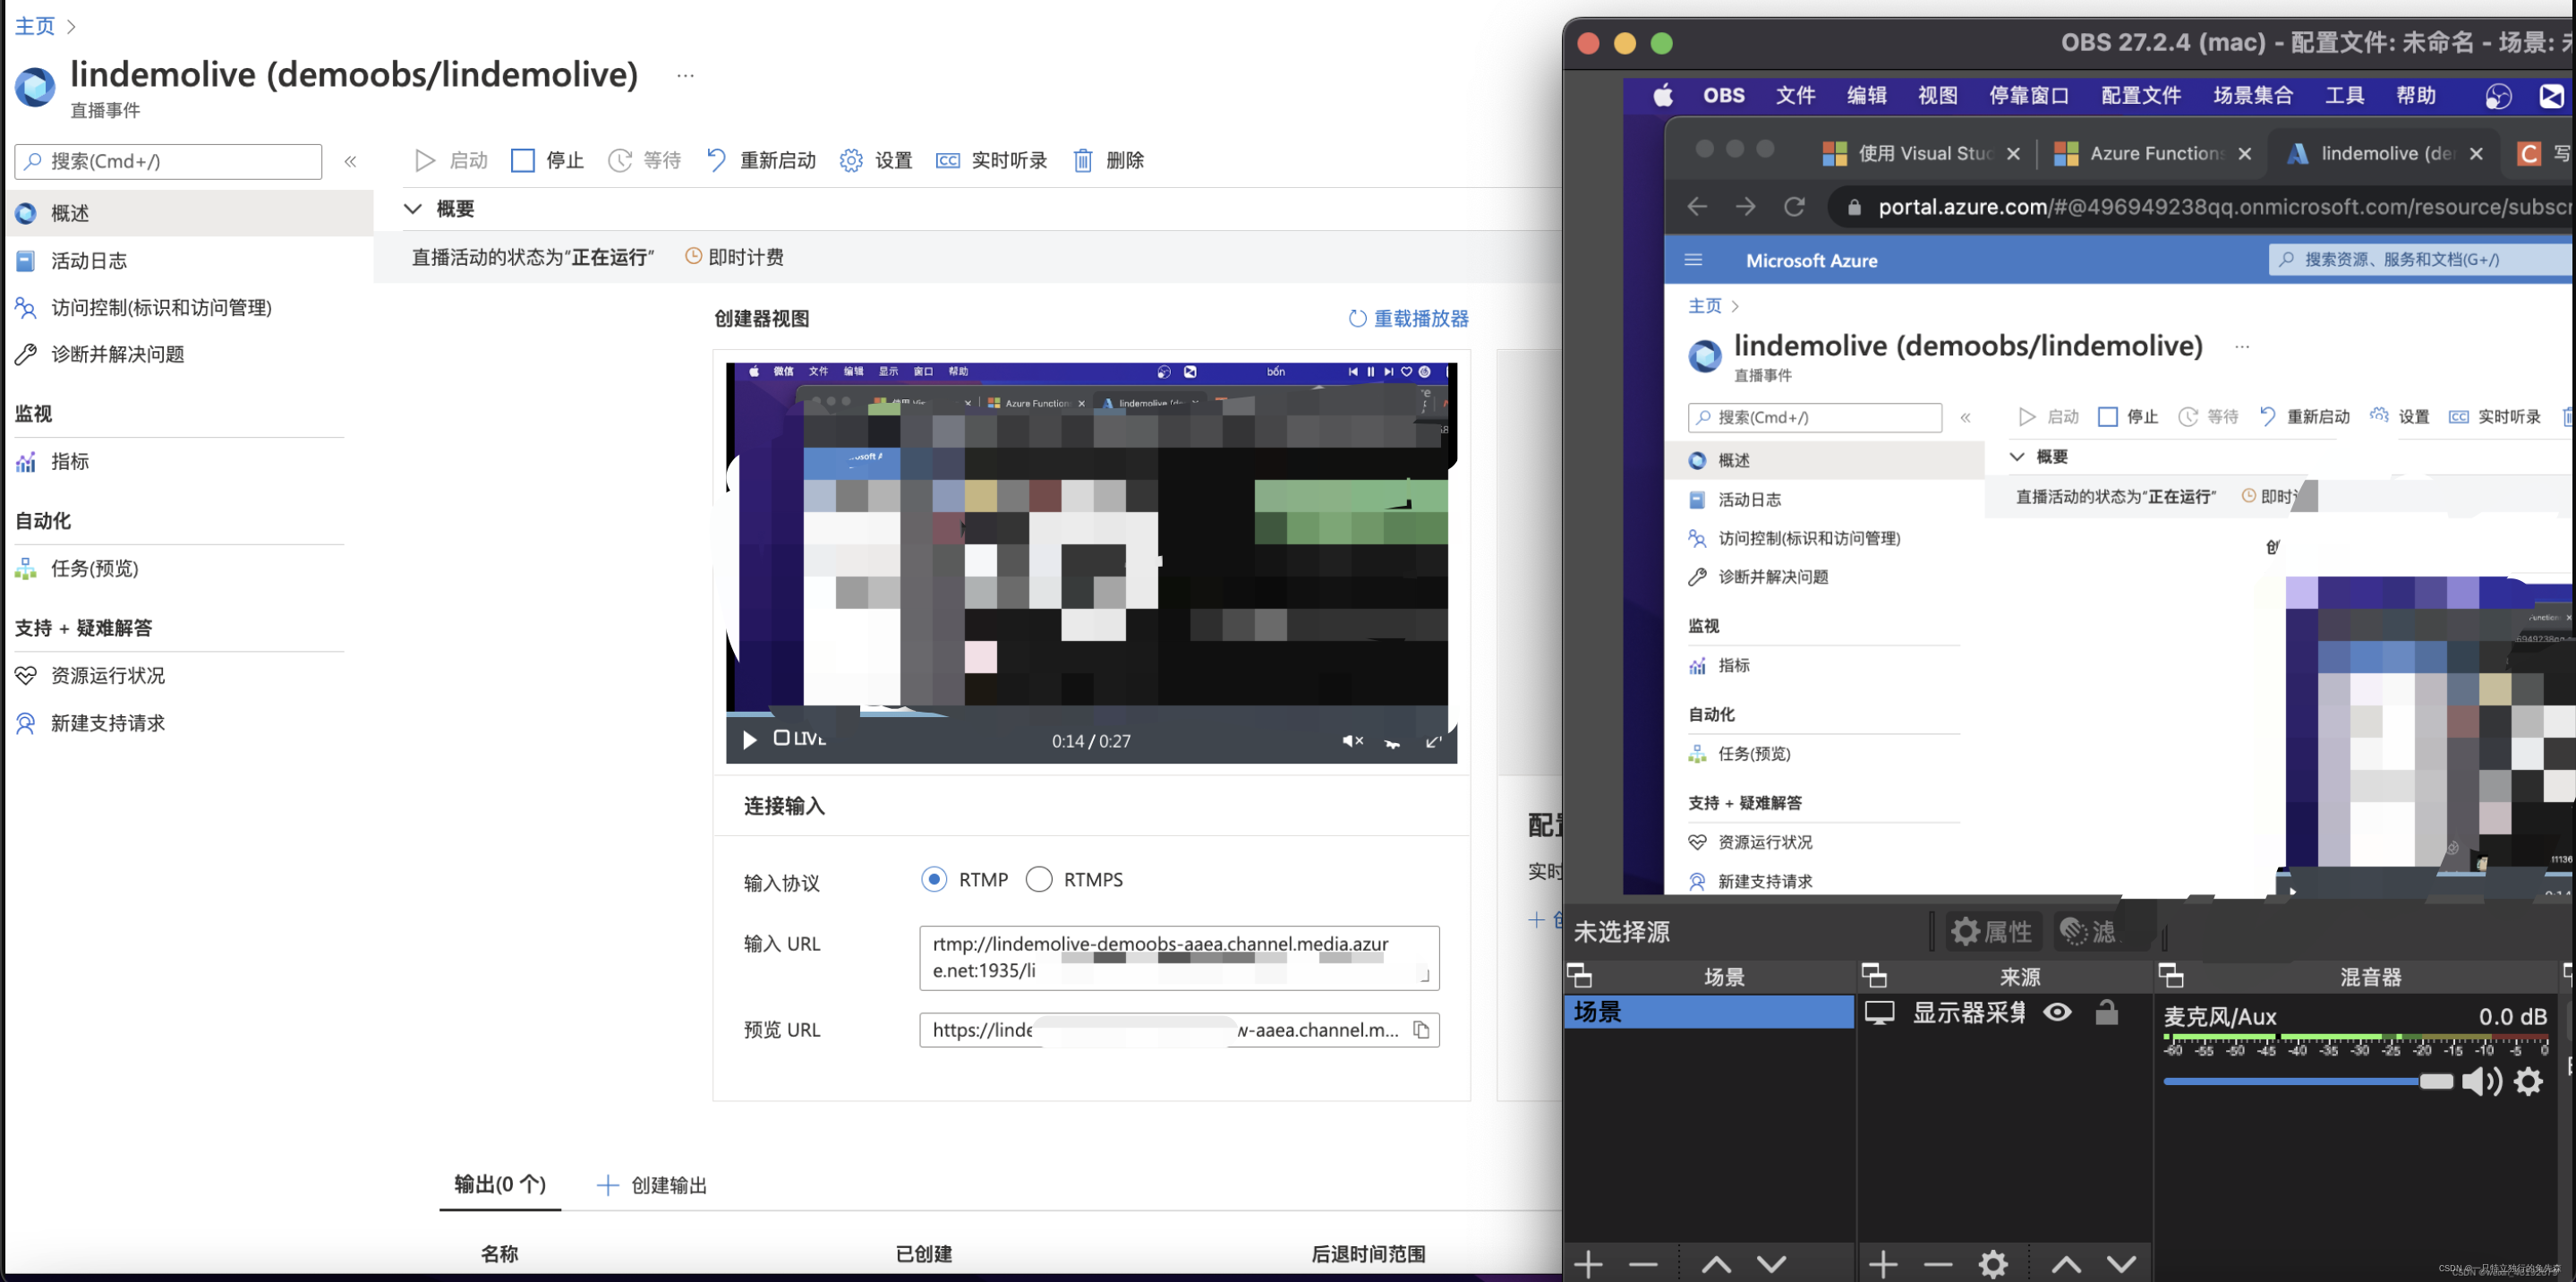This screenshot has width=2576, height=1282.
Task: Move scene down with the down arrow
Action: pyautogui.click(x=1771, y=1264)
